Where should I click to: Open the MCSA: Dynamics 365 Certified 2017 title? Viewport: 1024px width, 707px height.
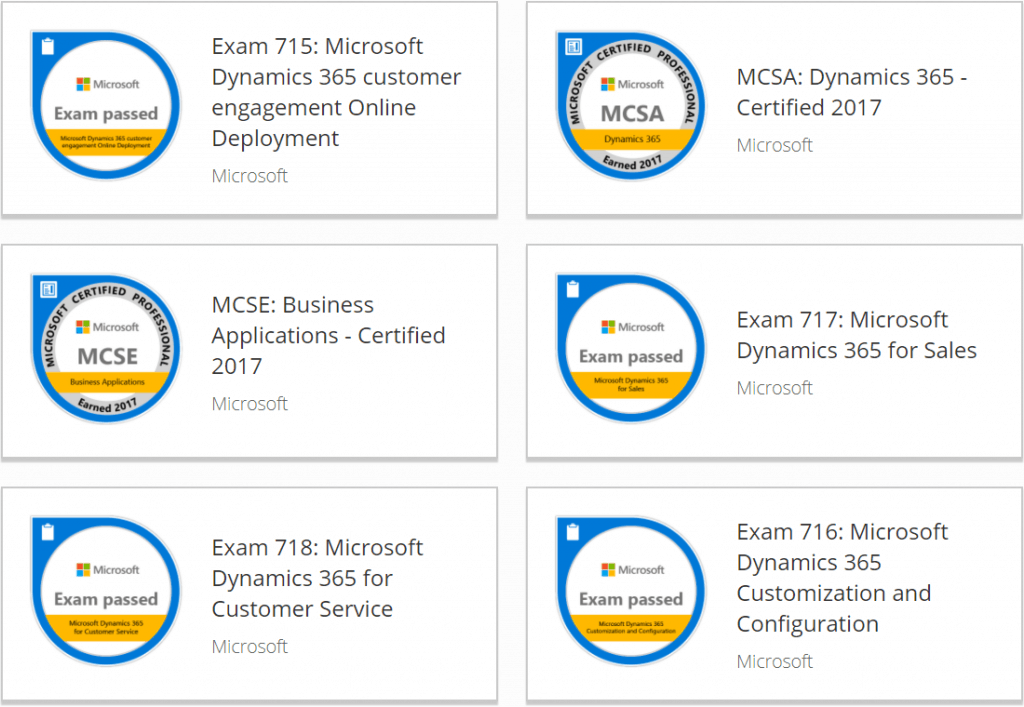[851, 92]
